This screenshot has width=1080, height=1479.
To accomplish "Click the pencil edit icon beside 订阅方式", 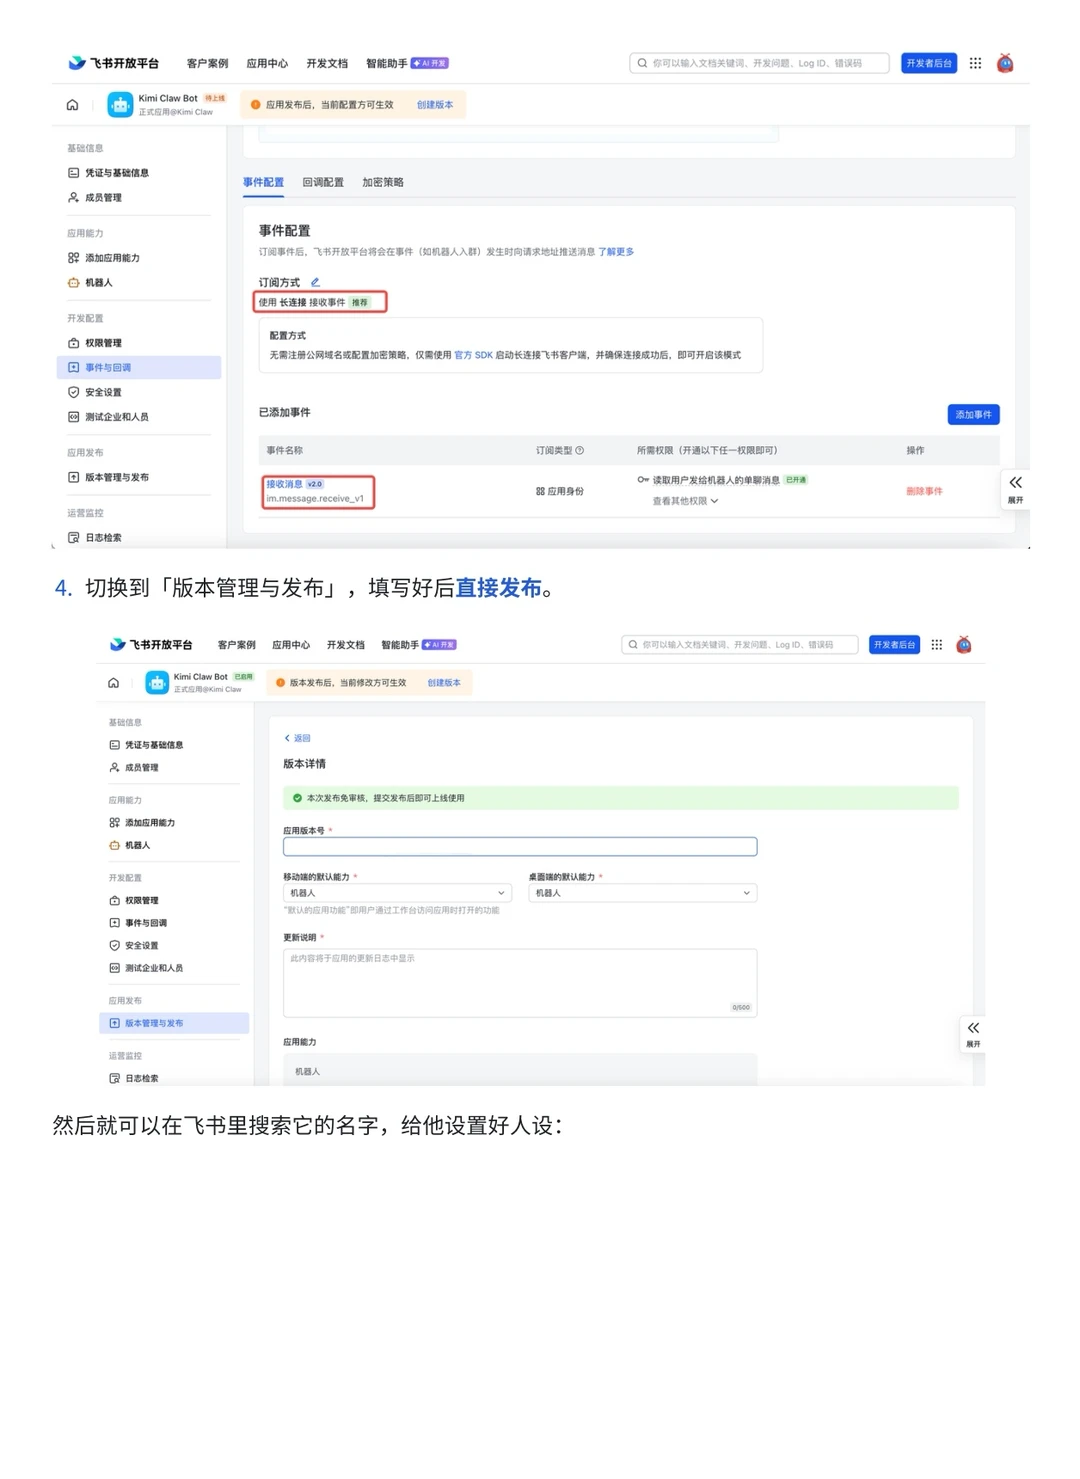I will (x=315, y=282).
